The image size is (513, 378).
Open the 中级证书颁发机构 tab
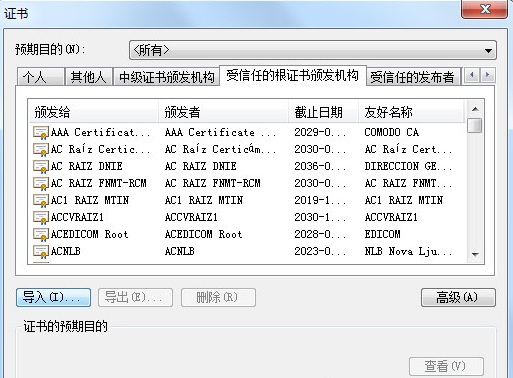pos(166,77)
